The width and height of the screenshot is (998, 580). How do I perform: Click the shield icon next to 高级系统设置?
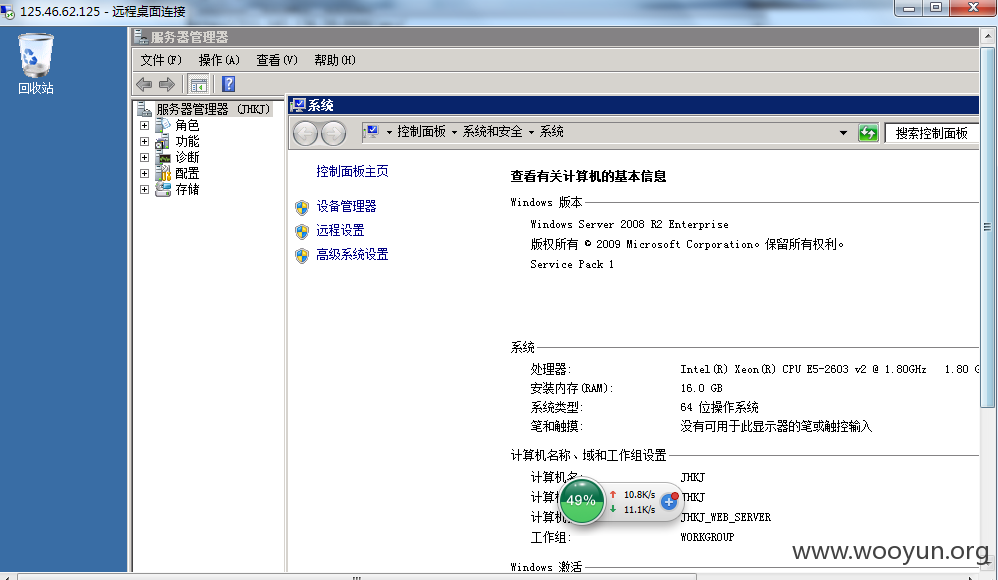click(302, 256)
